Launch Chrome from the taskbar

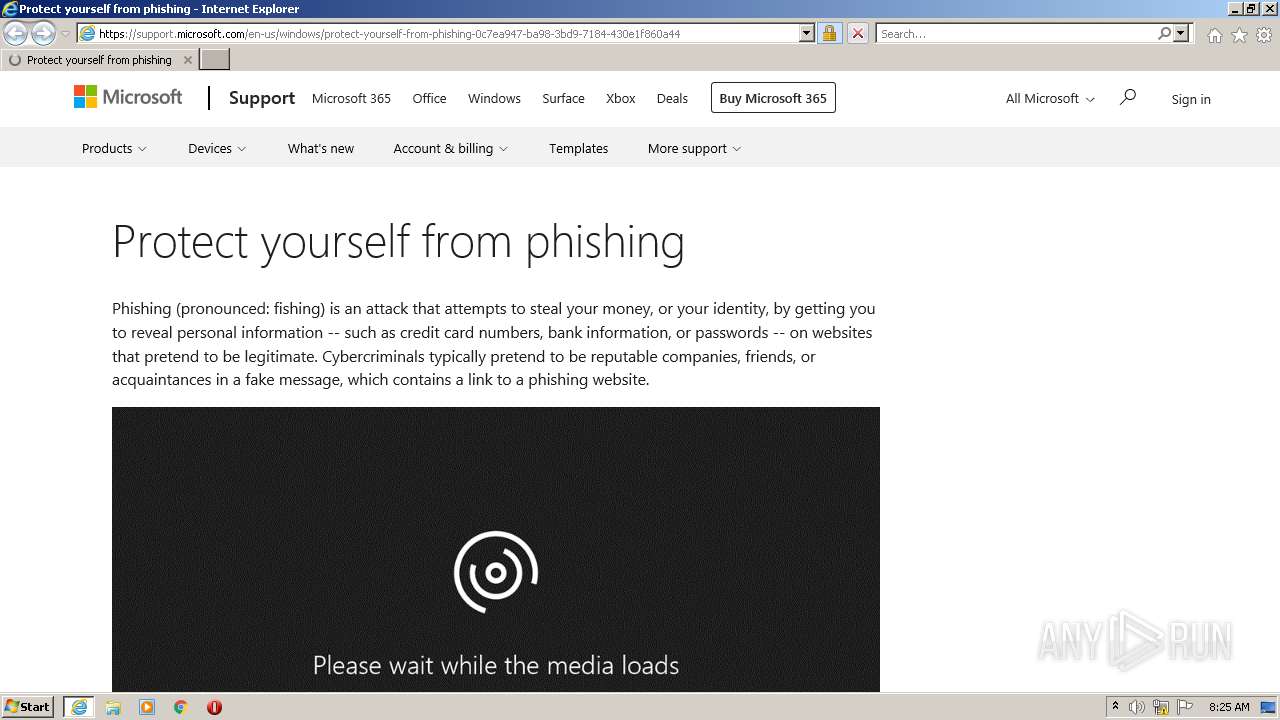point(181,707)
